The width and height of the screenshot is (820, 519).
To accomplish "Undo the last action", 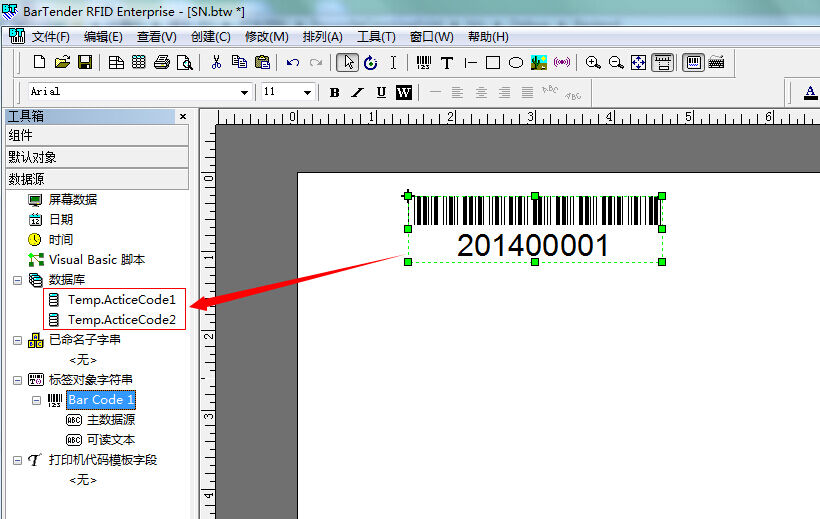I will pyautogui.click(x=293, y=62).
